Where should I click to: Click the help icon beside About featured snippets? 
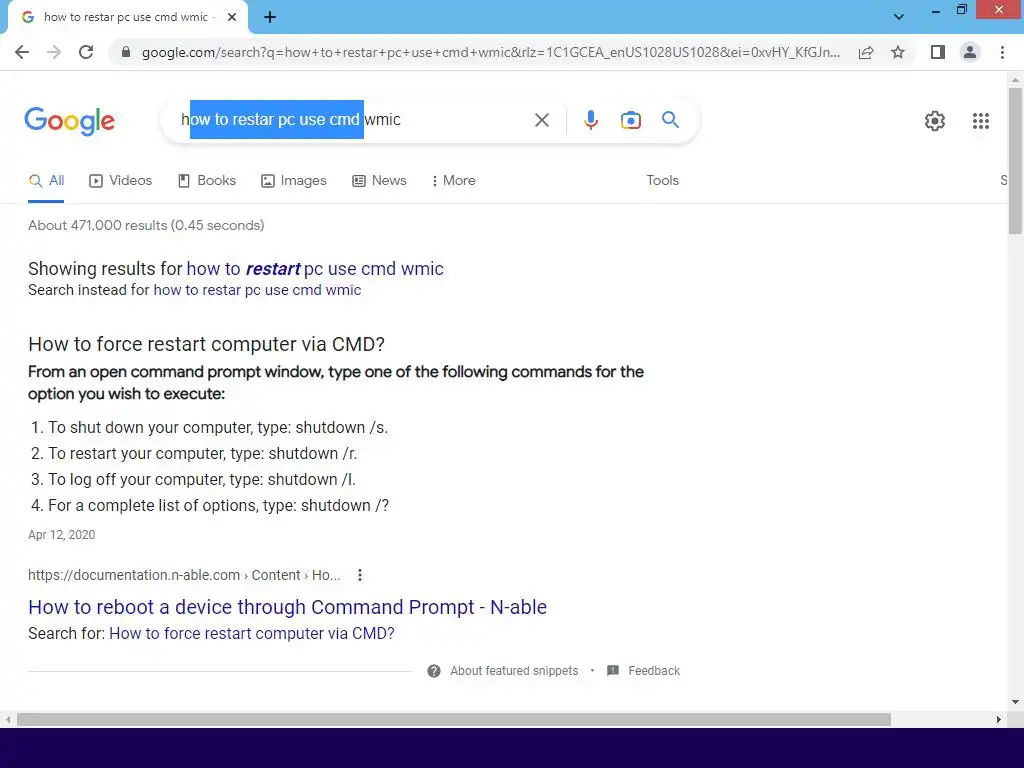434,671
